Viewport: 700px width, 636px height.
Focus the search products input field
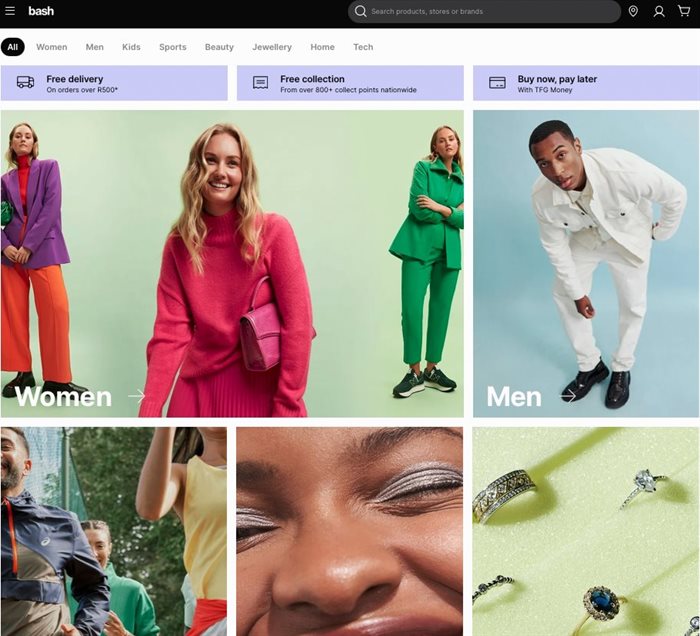click(490, 12)
